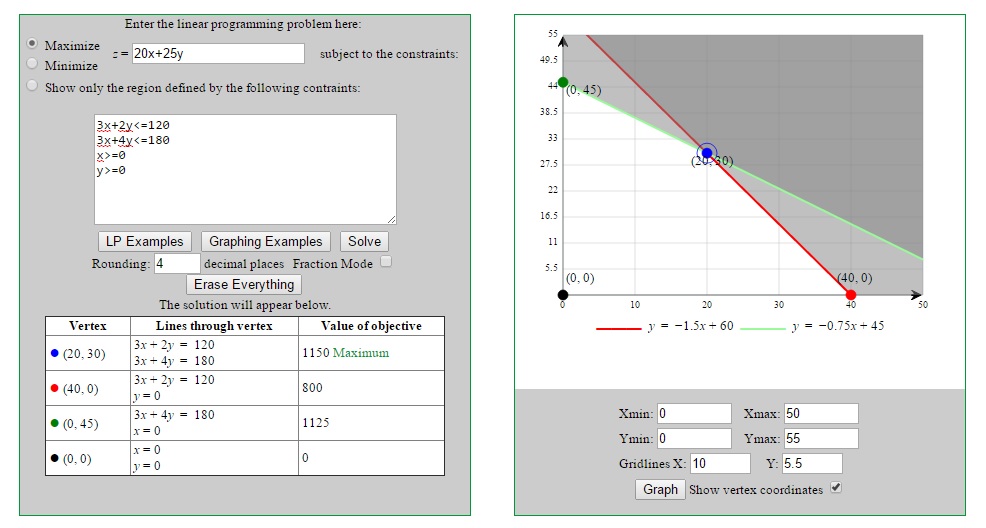The image size is (986, 528).
Task: Click the Xmax input field
Action: coord(820,414)
